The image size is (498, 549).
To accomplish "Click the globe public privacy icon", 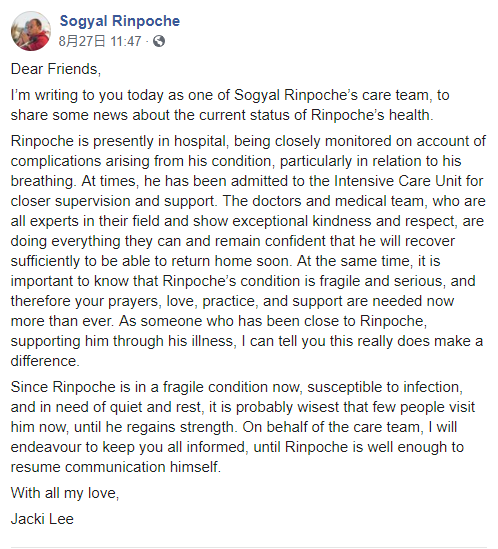I will tap(159, 41).
